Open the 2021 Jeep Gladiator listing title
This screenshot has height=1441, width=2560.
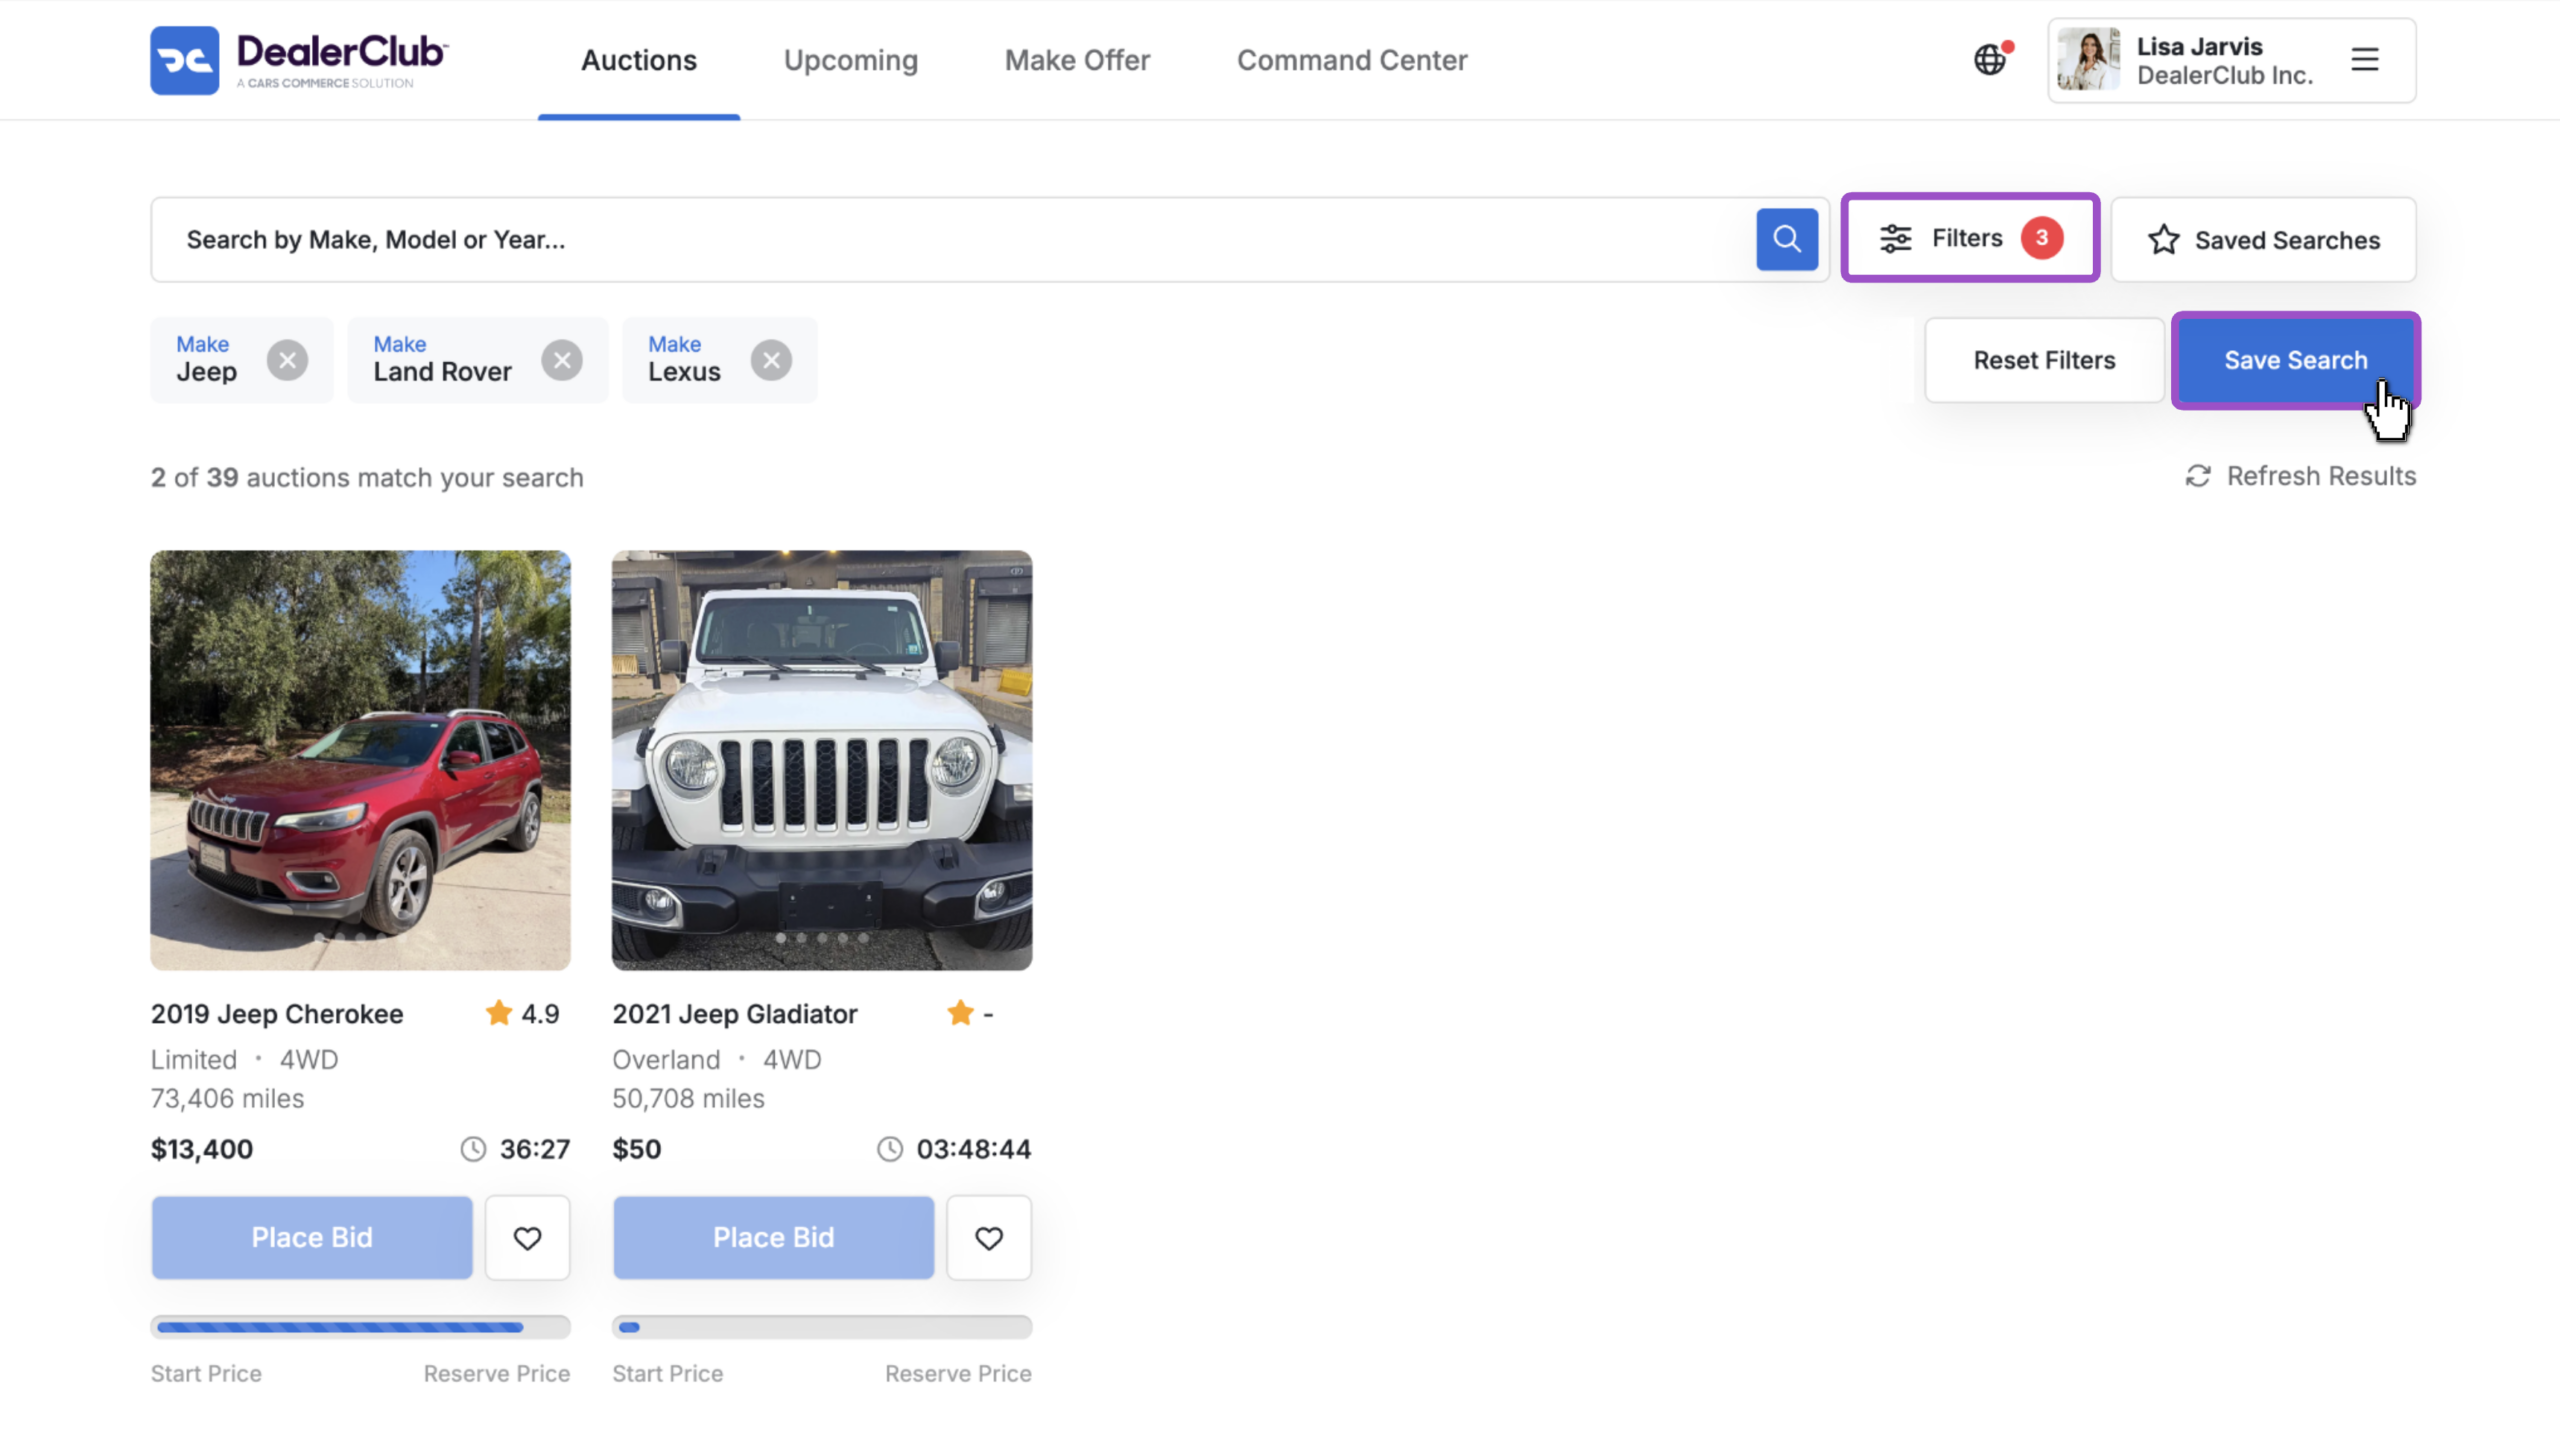(x=735, y=1013)
